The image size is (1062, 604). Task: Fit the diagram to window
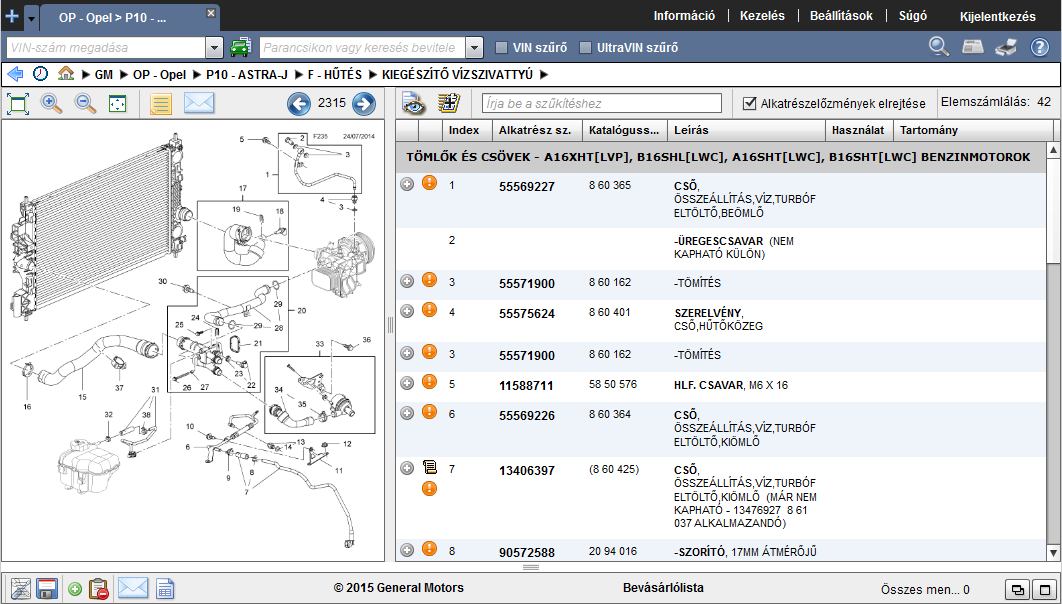tap(18, 104)
